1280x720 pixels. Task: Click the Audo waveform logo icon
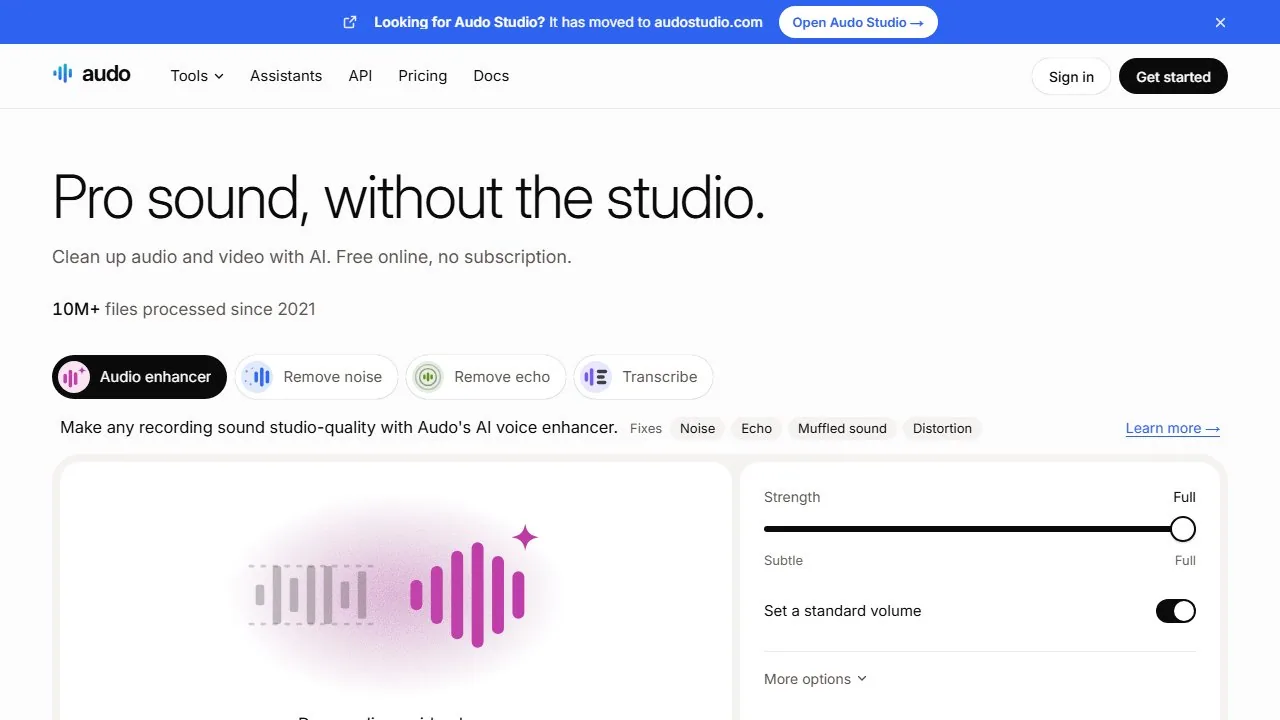point(63,74)
